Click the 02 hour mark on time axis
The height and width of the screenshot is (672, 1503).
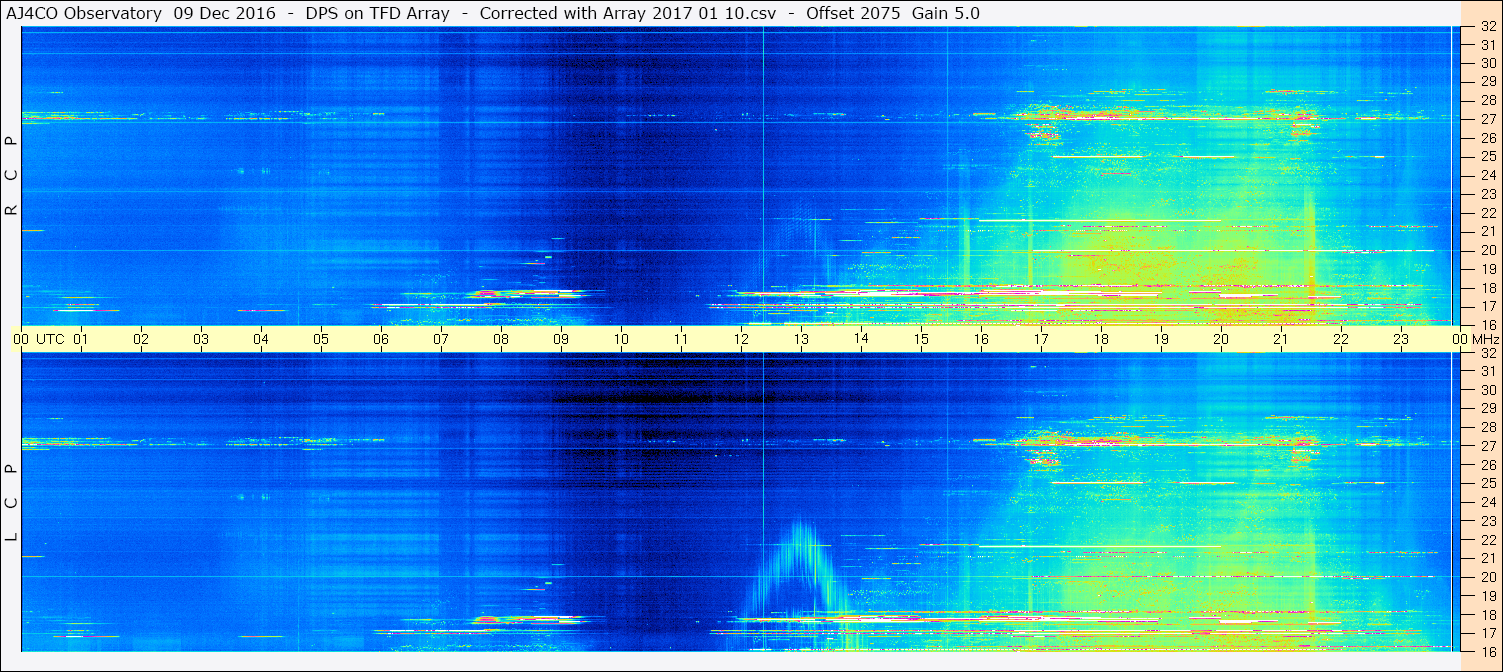click(x=141, y=339)
